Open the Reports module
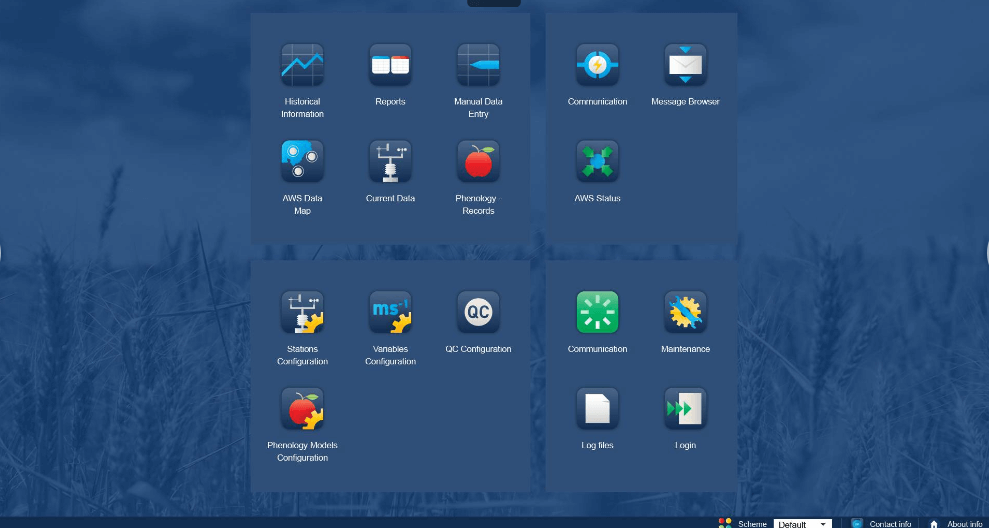This screenshot has height=528, width=989. 390,65
